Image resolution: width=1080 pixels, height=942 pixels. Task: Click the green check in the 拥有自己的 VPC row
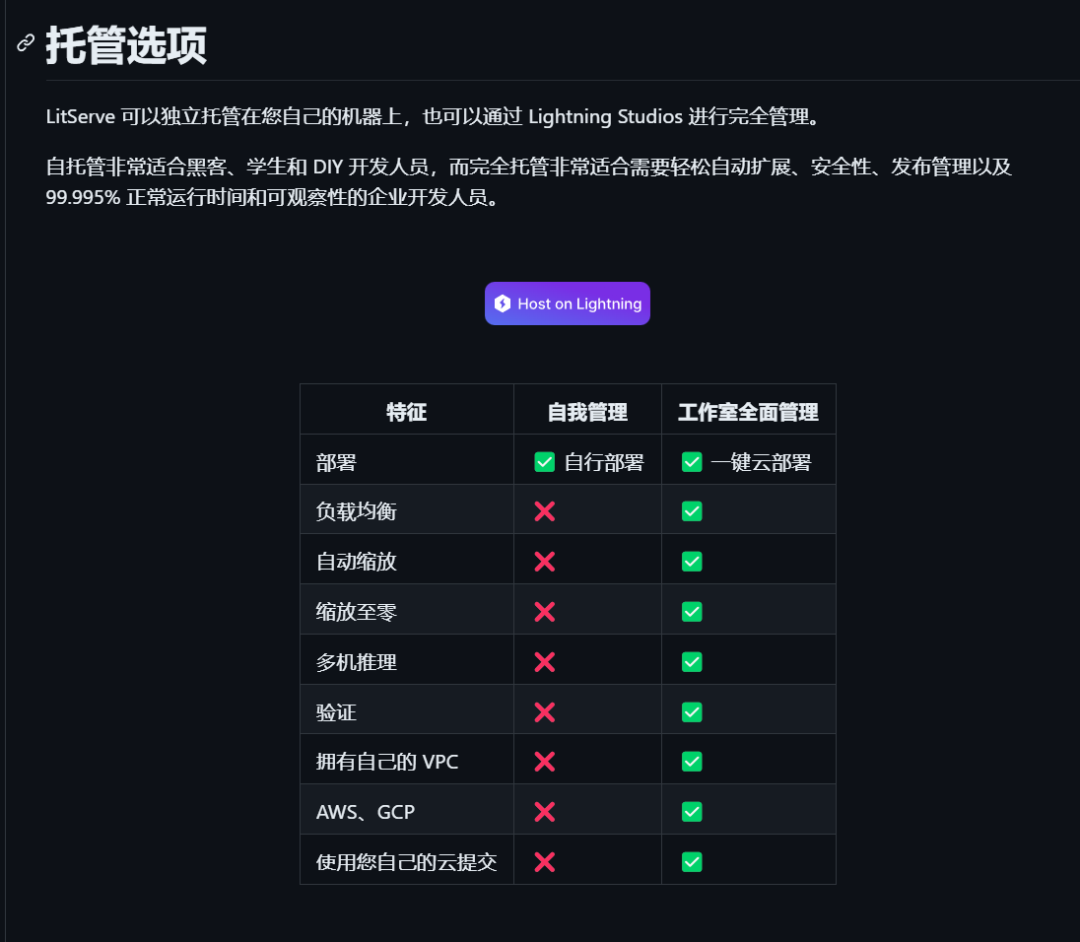(692, 762)
